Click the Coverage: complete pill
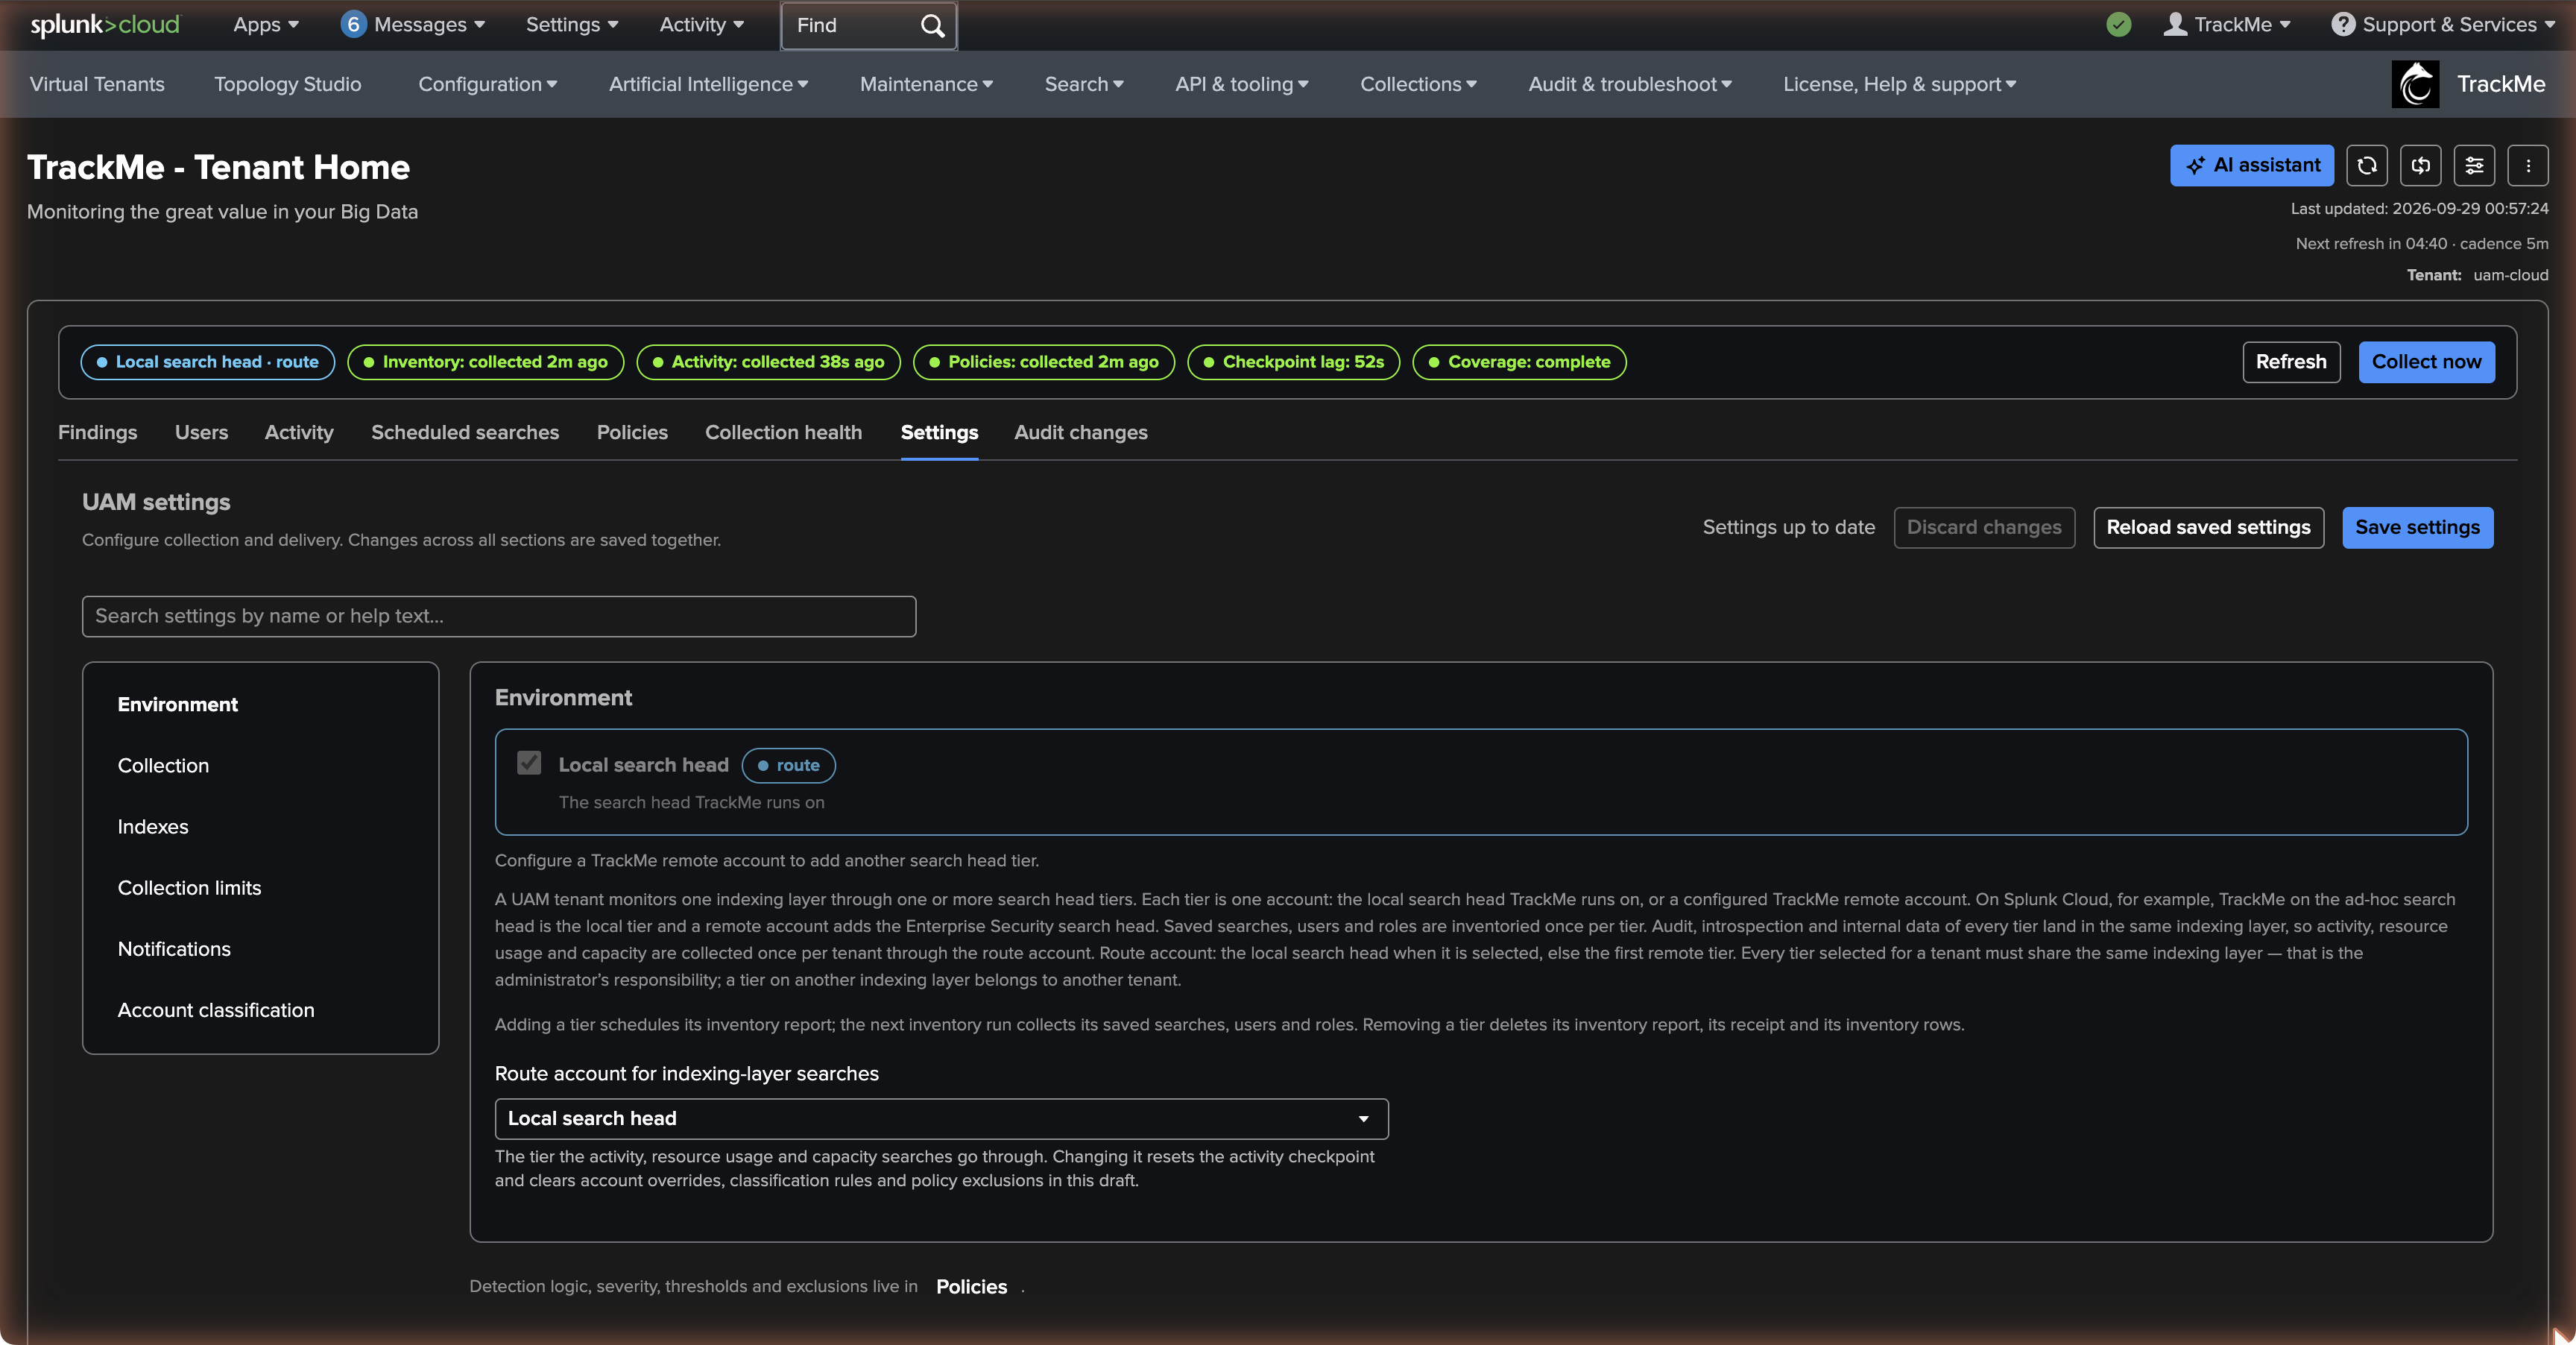The height and width of the screenshot is (1345, 2576). [x=1519, y=362]
